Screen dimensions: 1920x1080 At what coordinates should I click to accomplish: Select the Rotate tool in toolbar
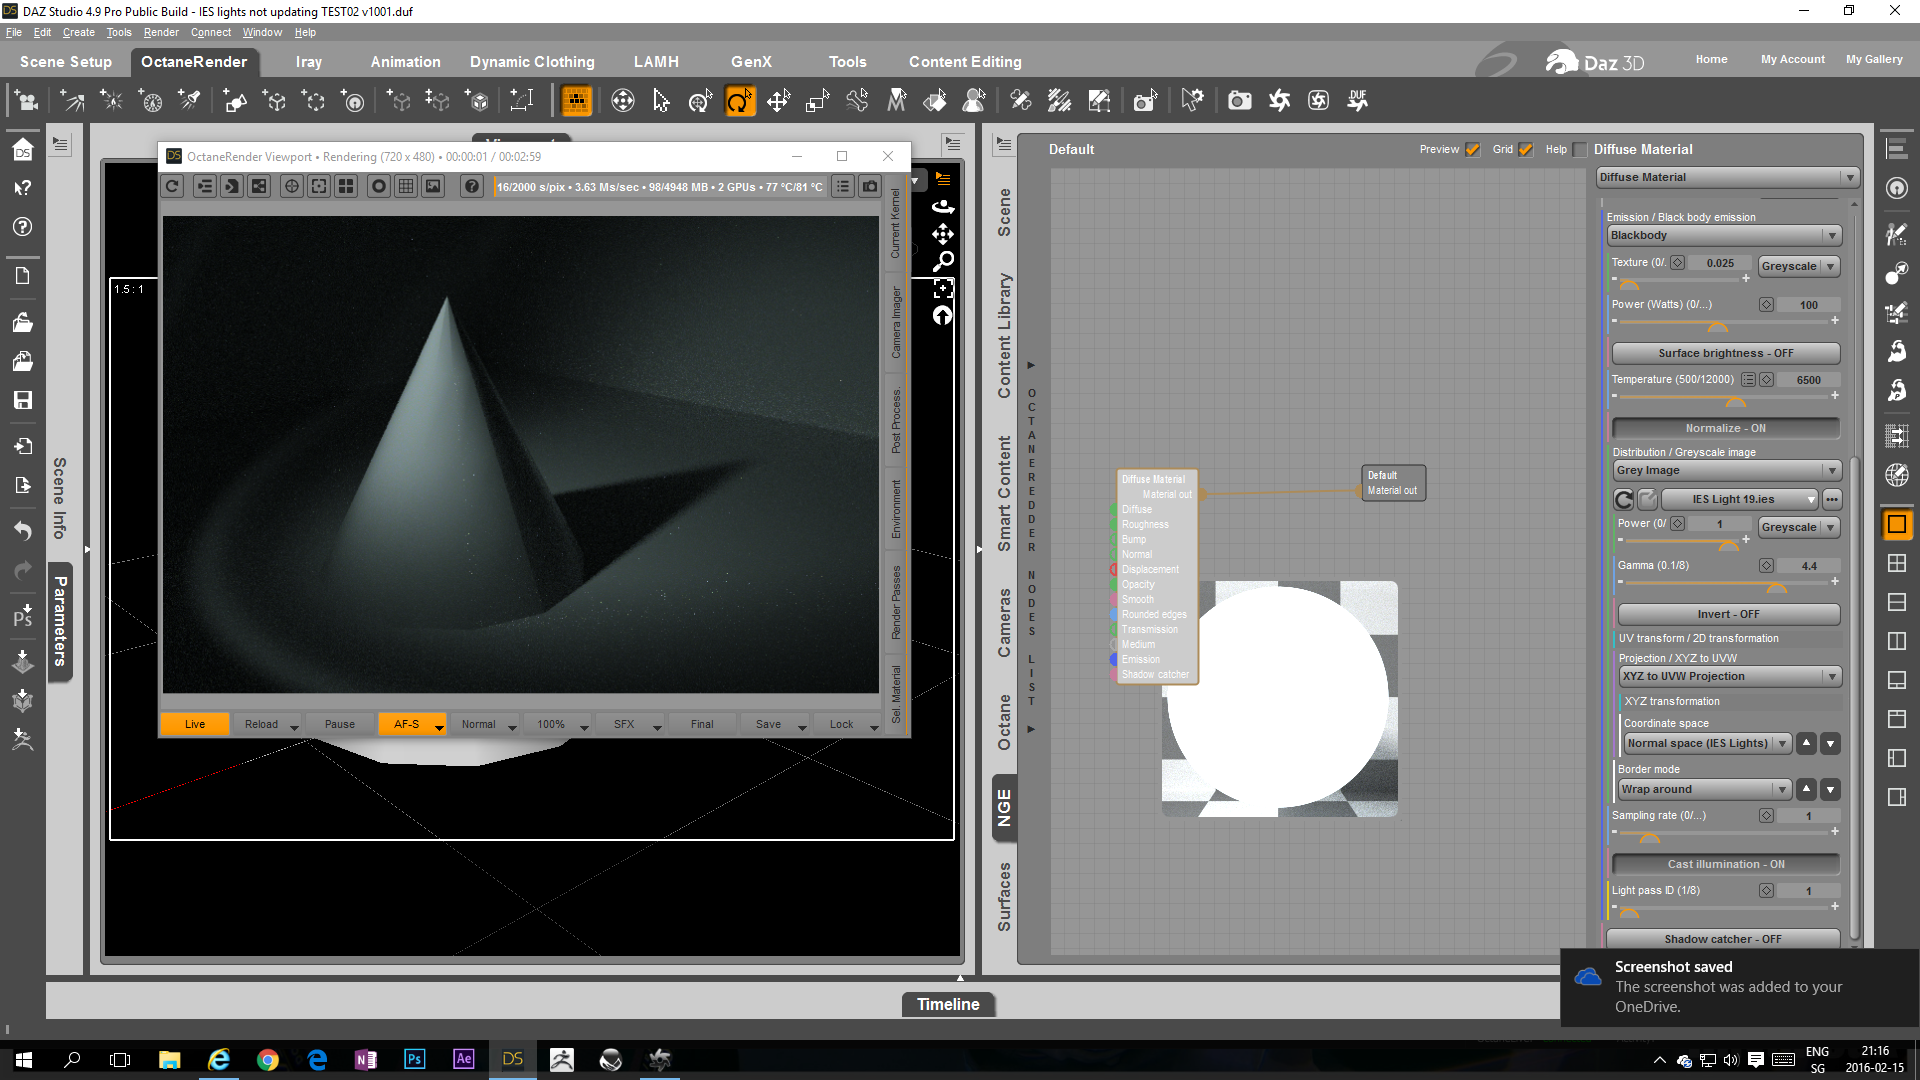pos(739,101)
